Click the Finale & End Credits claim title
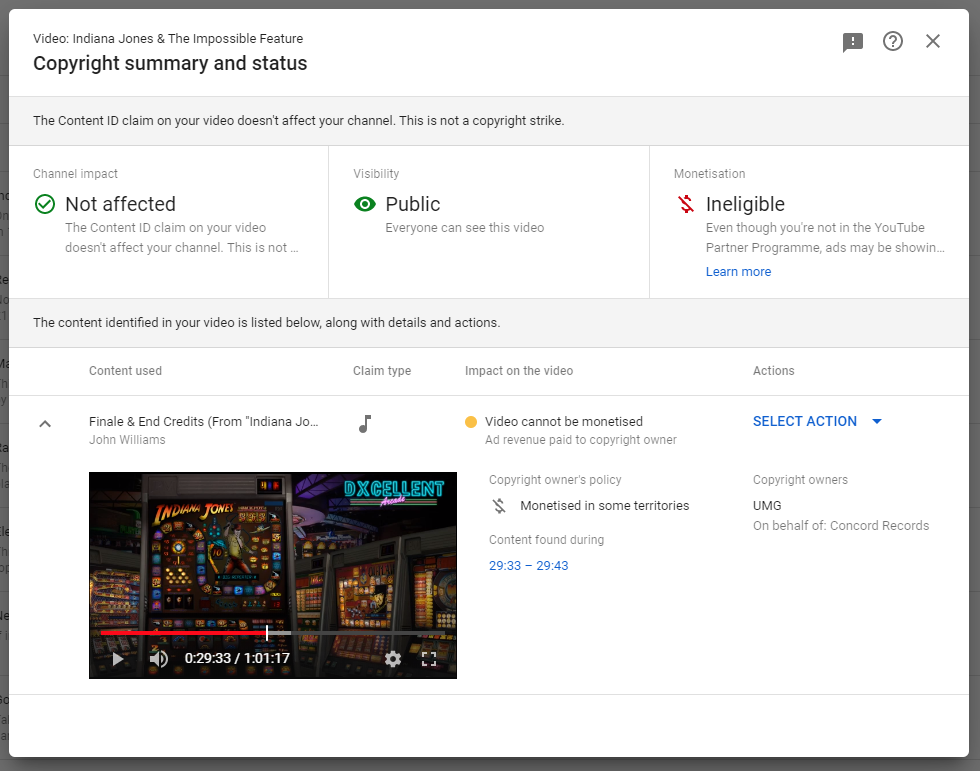 pos(203,422)
